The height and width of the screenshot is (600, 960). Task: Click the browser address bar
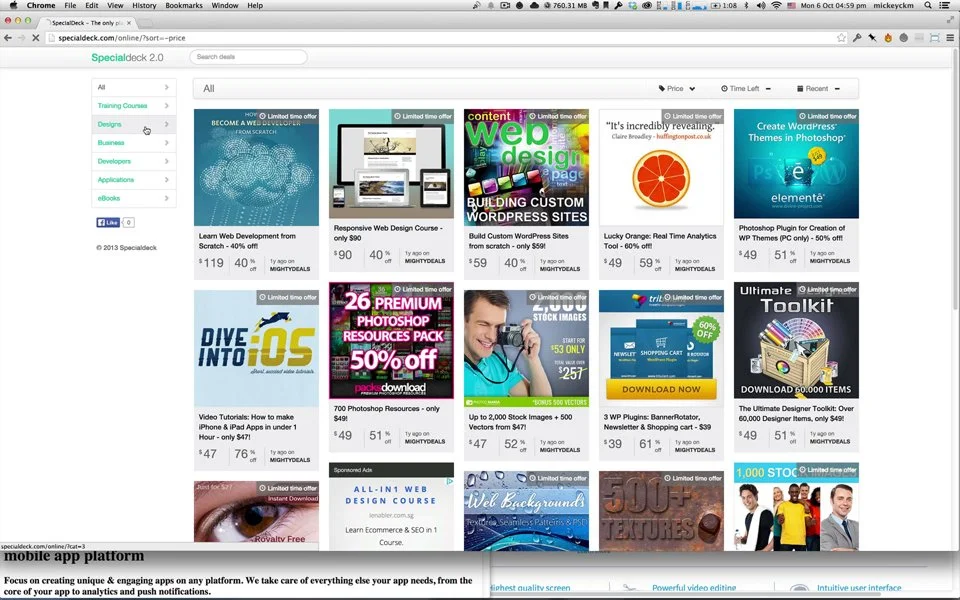(x=441, y=38)
